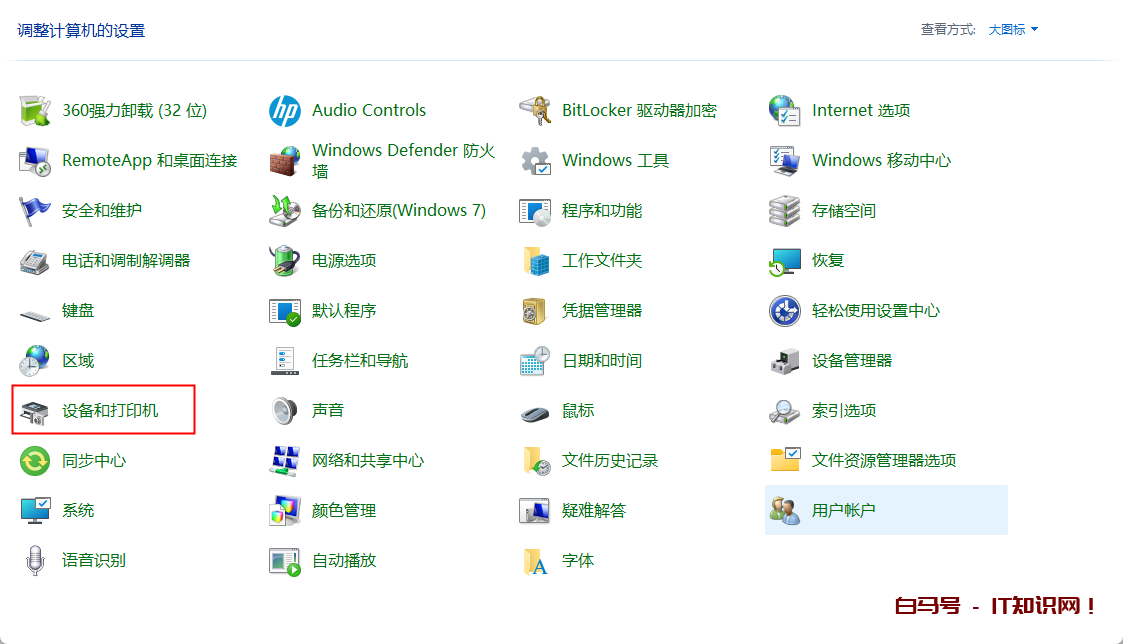Open the 疑难解答 troubleshooting item

coord(593,511)
